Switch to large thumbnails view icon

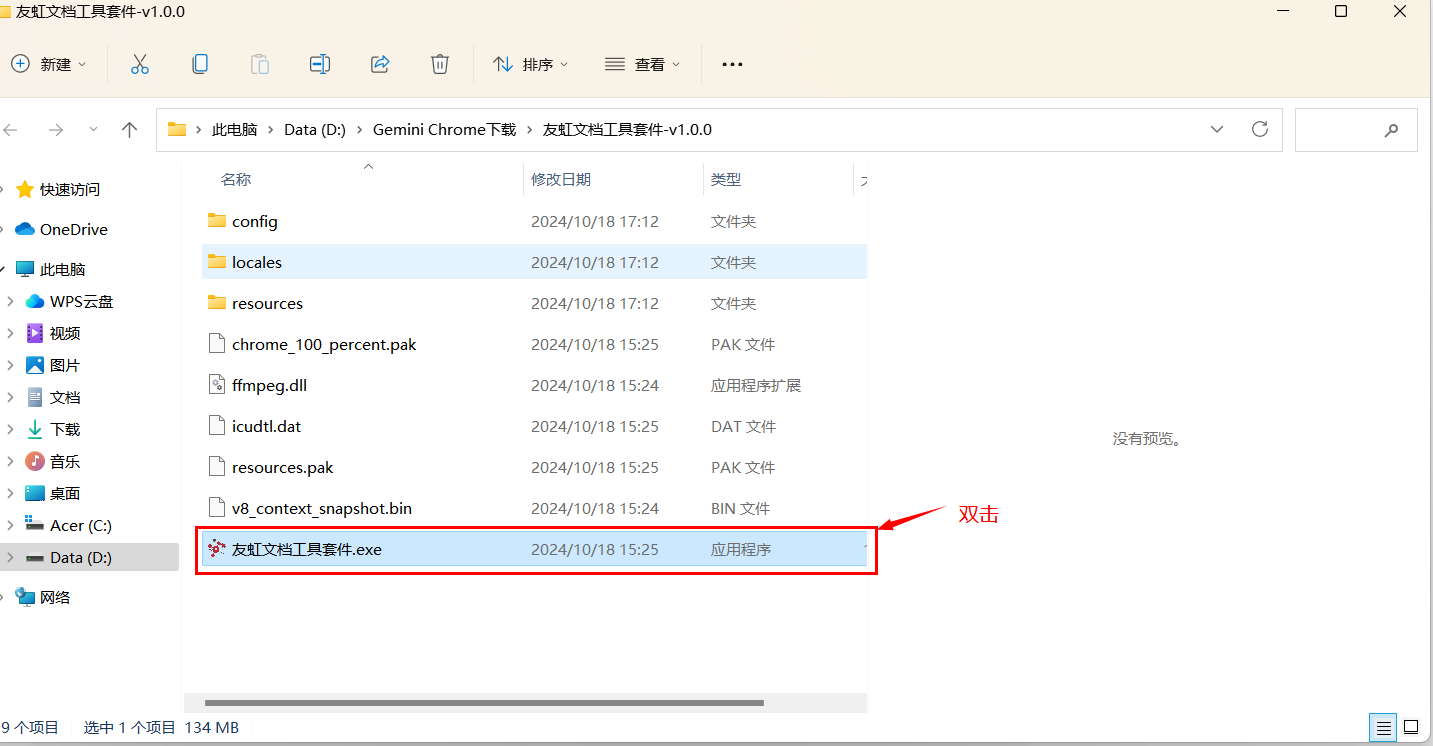pos(1411,727)
